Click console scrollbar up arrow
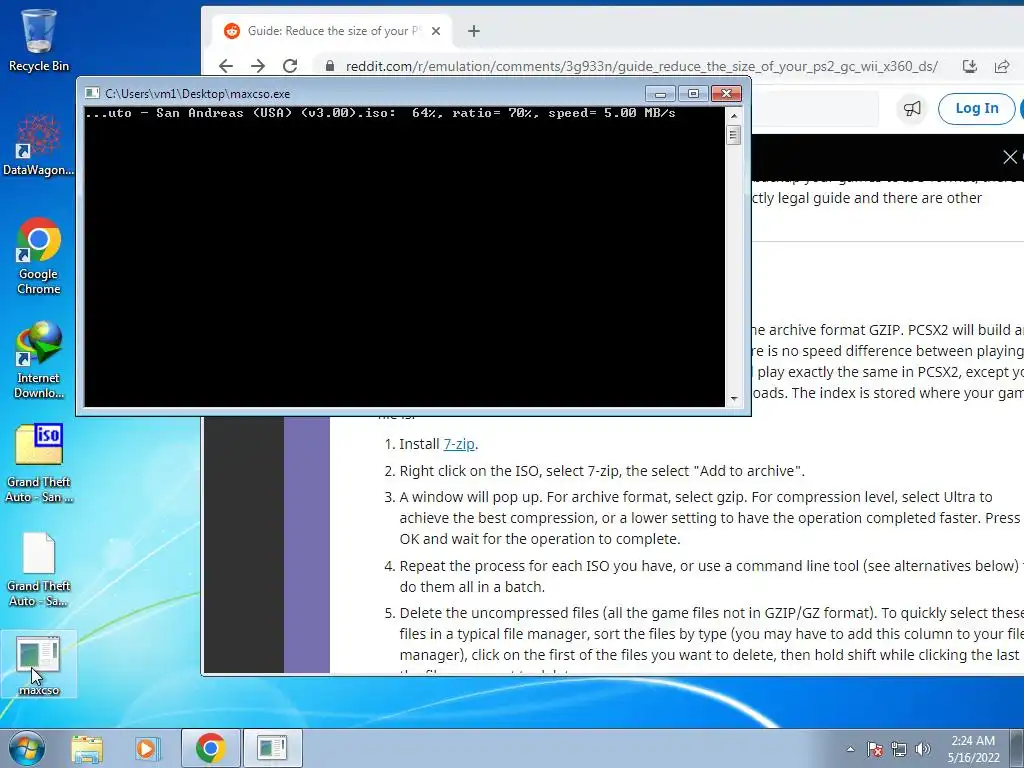The image size is (1024, 768). 734,116
